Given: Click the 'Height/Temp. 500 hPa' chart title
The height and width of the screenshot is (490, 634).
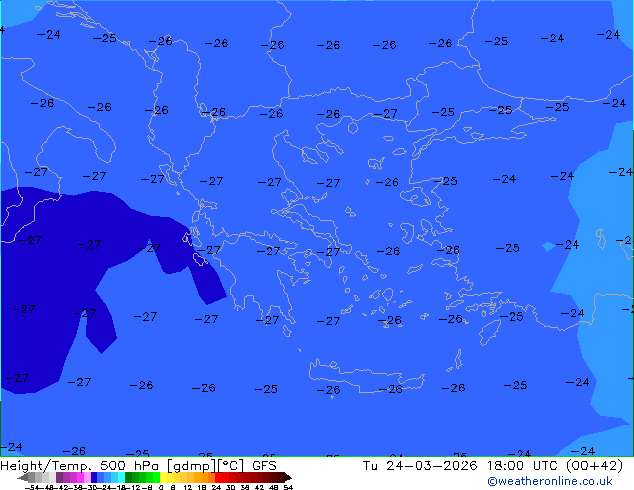Looking at the screenshot, I should (82, 466).
